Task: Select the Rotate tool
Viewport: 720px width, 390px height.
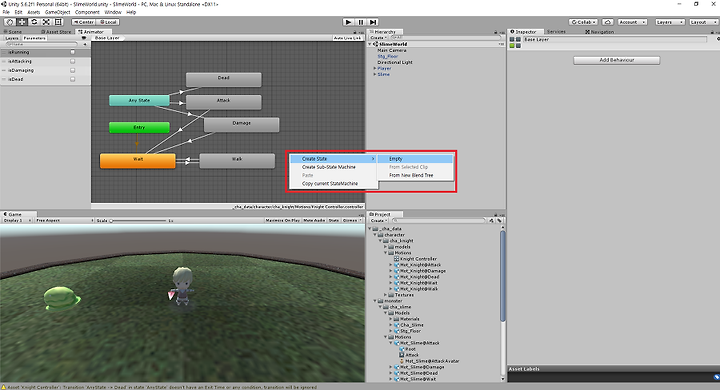Action: coord(34,22)
